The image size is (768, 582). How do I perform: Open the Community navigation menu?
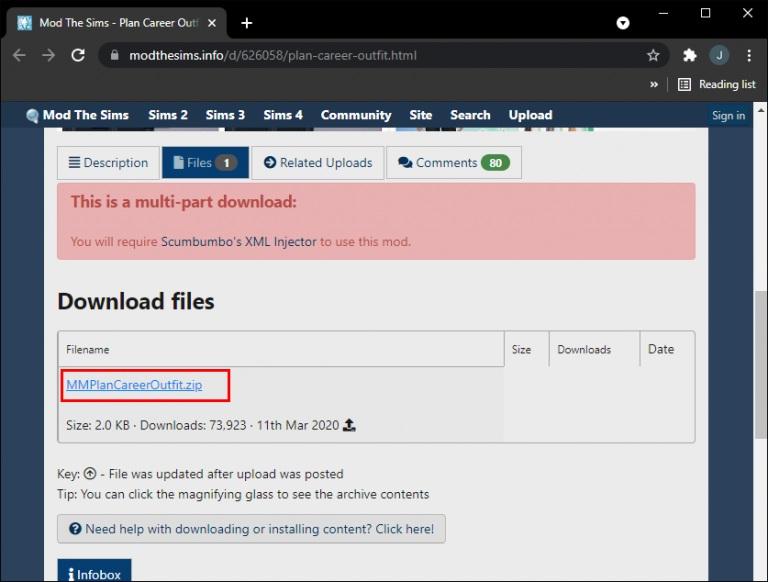click(x=355, y=115)
